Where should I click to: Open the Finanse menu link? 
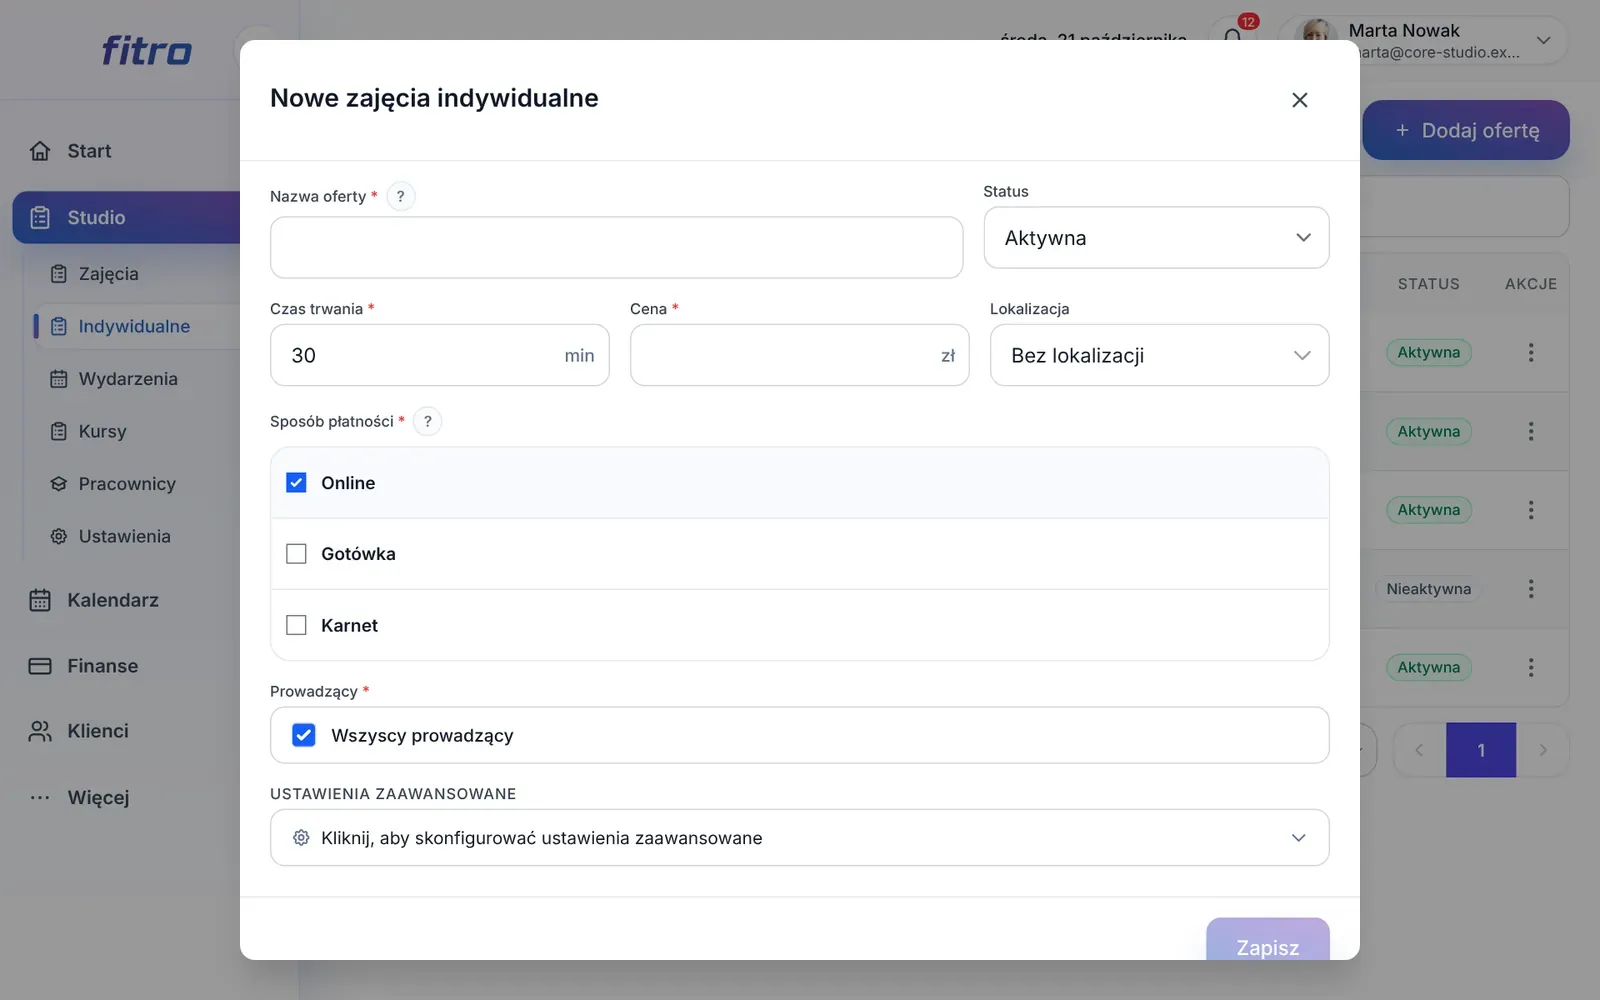102,666
